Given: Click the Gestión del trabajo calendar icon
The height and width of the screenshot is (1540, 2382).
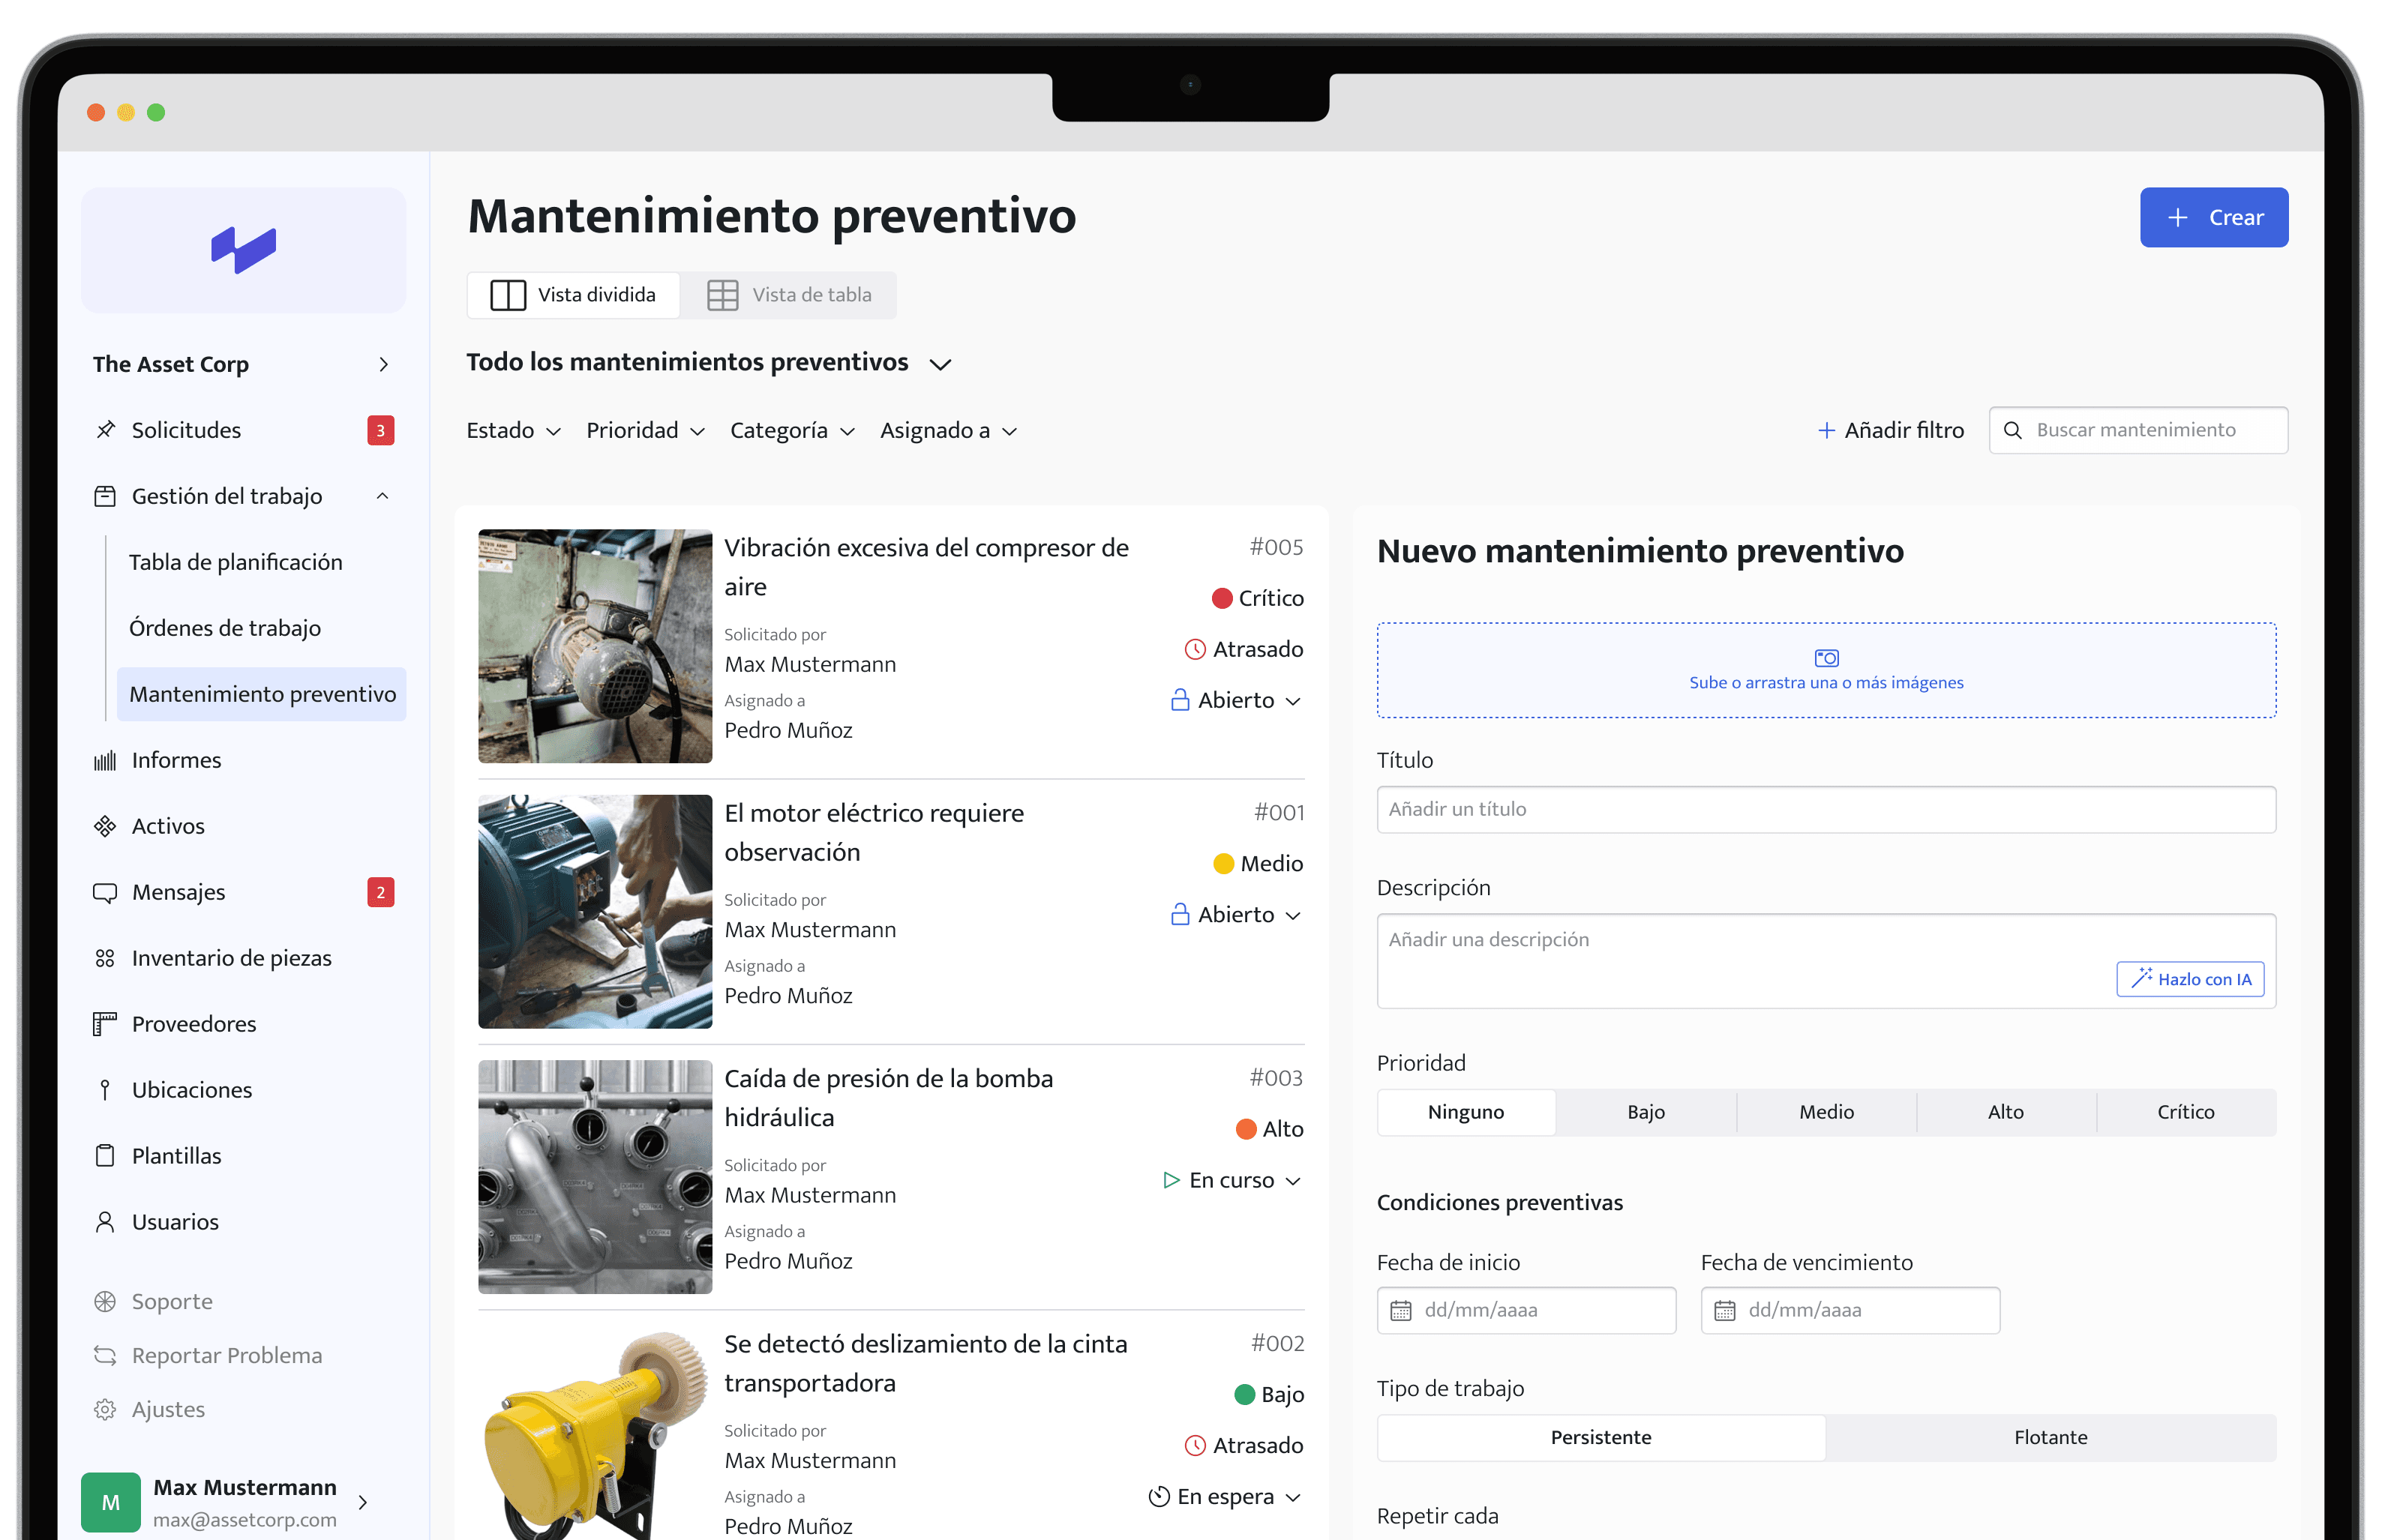Looking at the screenshot, I should coord(105,496).
